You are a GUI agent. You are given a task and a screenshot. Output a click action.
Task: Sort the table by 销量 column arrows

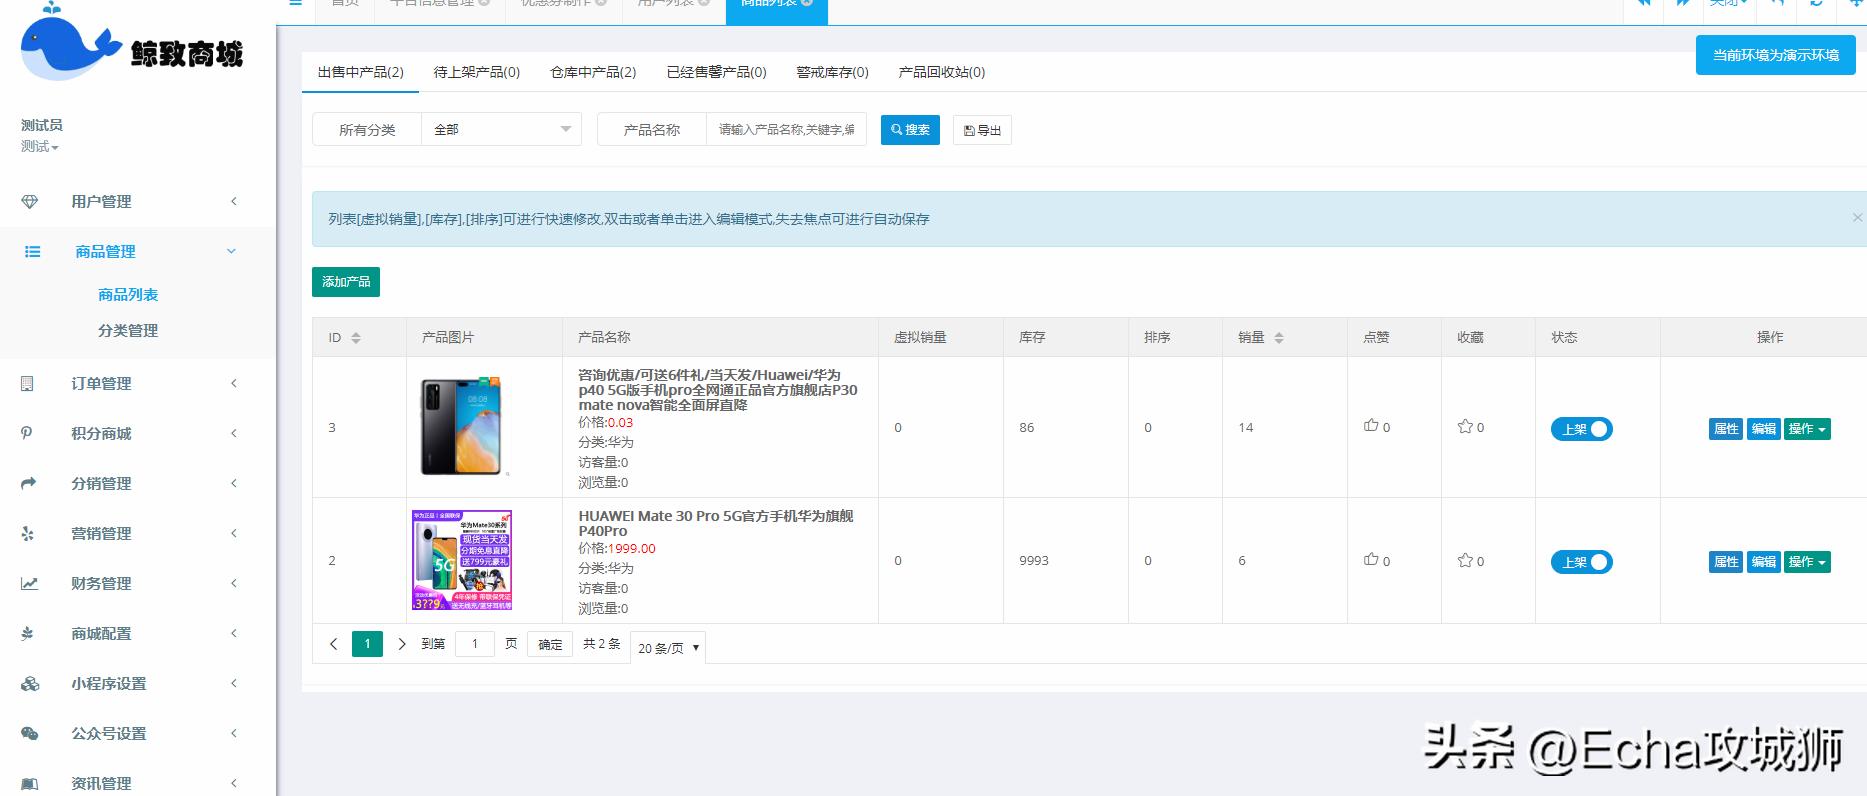coord(1279,338)
